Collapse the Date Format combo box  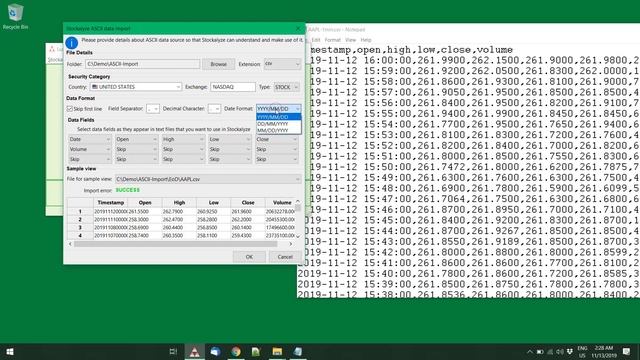click(x=279, y=109)
